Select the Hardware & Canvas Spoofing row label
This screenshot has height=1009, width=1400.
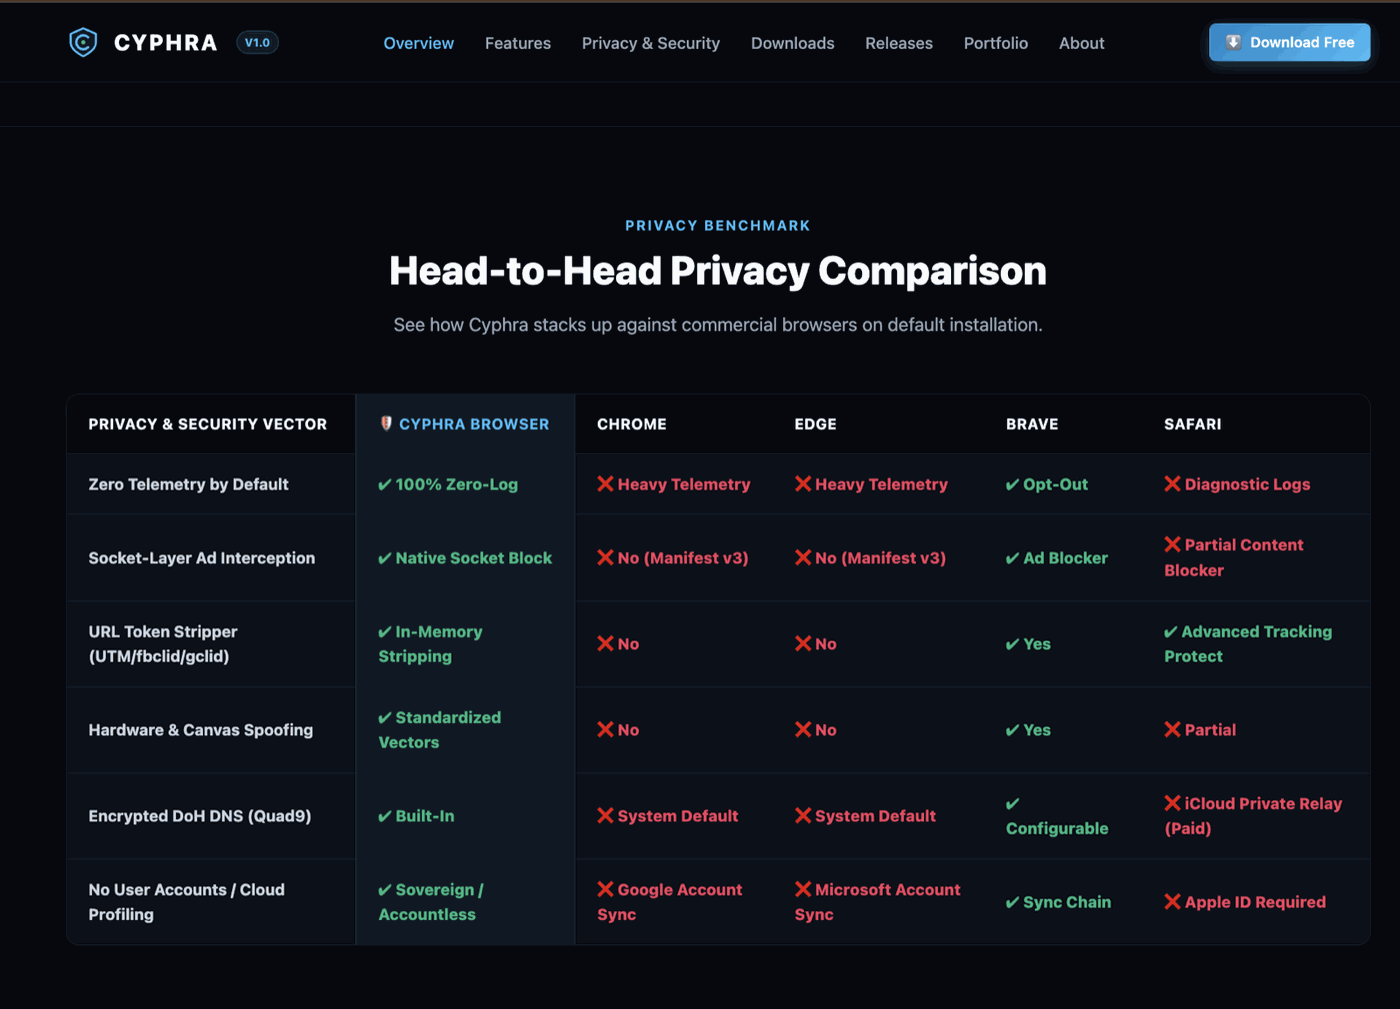pyautogui.click(x=200, y=730)
